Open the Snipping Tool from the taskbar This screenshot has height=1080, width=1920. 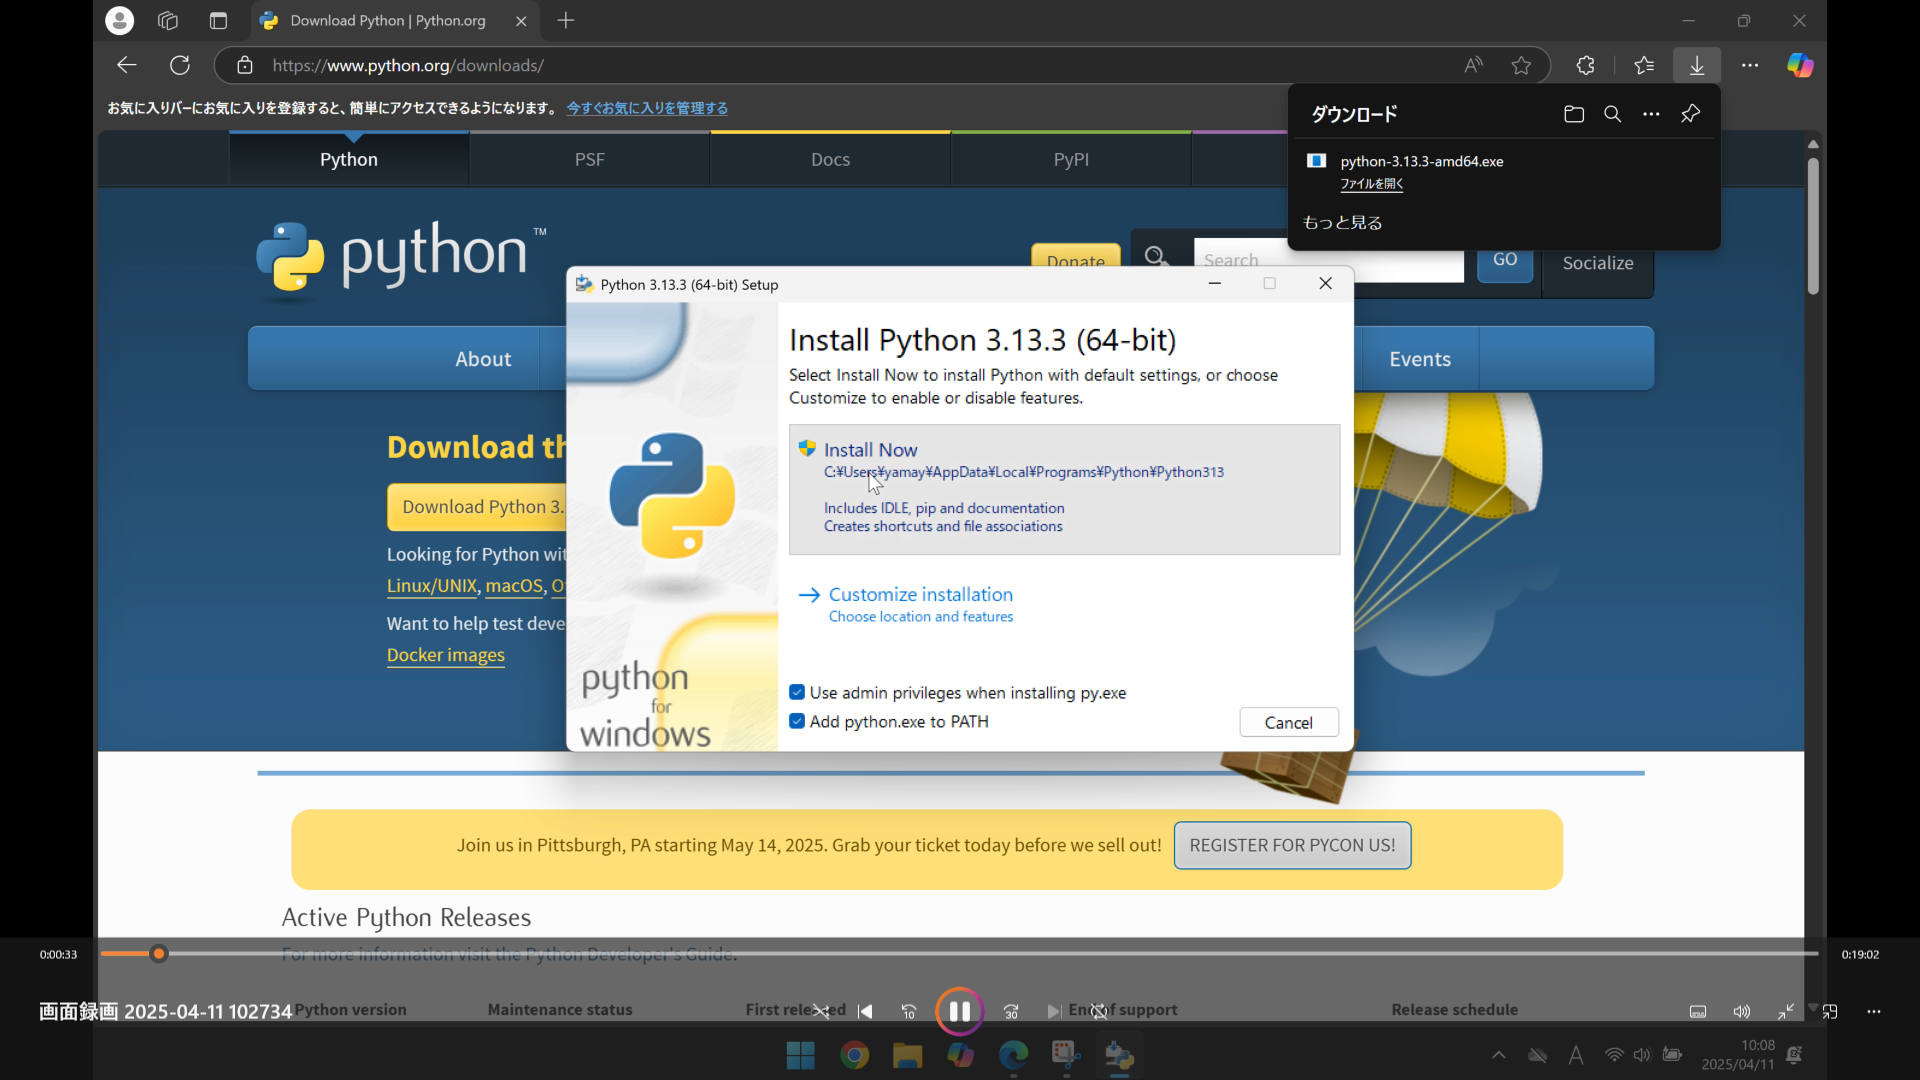coord(1066,1055)
